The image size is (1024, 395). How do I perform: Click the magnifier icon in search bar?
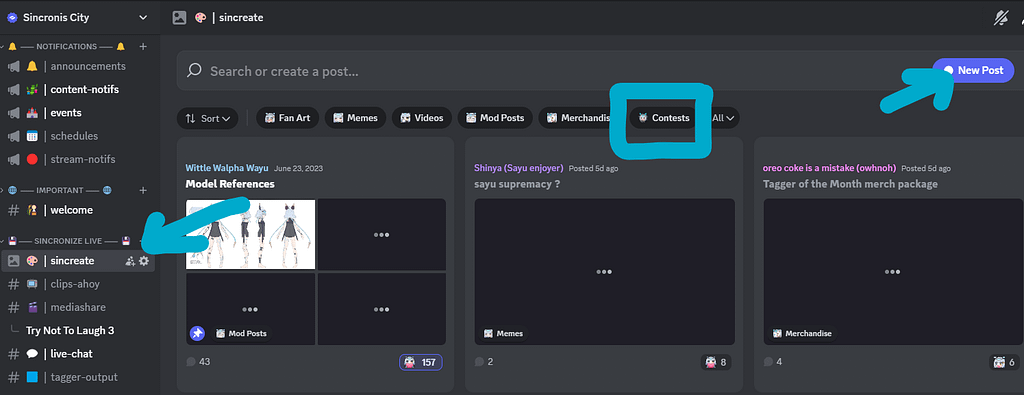pos(194,71)
